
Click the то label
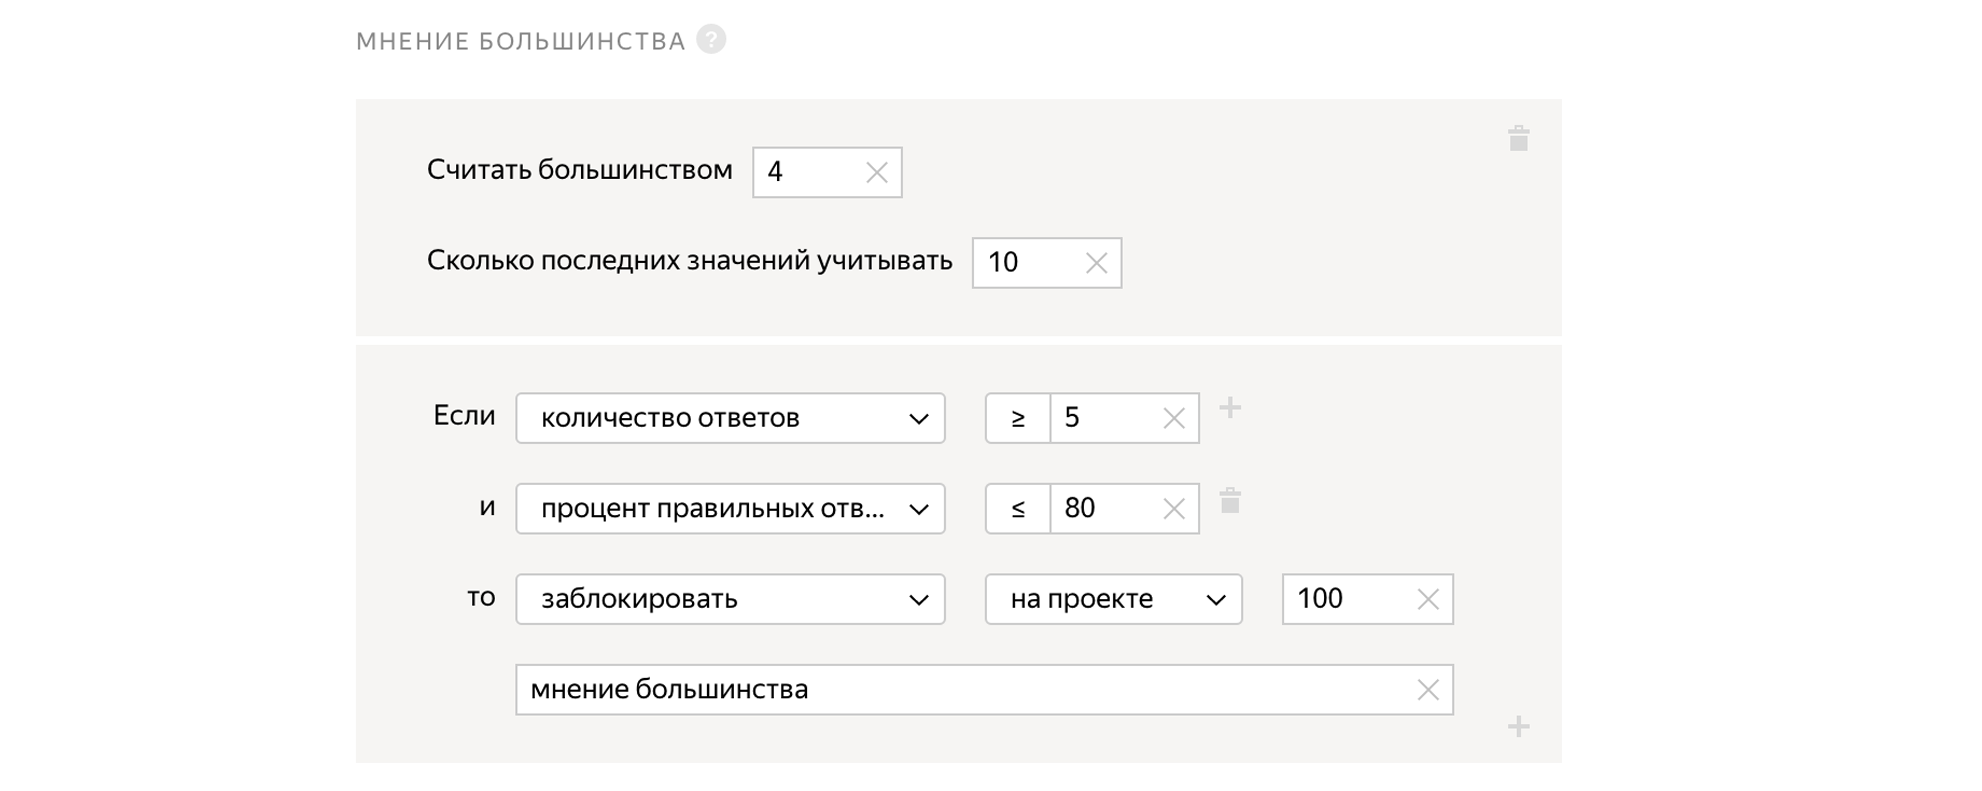[481, 598]
